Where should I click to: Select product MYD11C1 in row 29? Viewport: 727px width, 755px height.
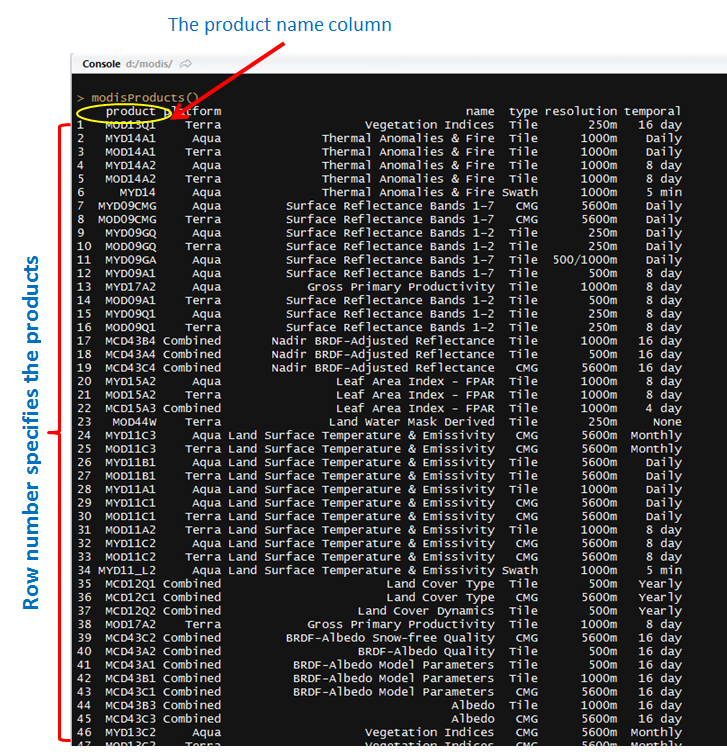click(130, 503)
